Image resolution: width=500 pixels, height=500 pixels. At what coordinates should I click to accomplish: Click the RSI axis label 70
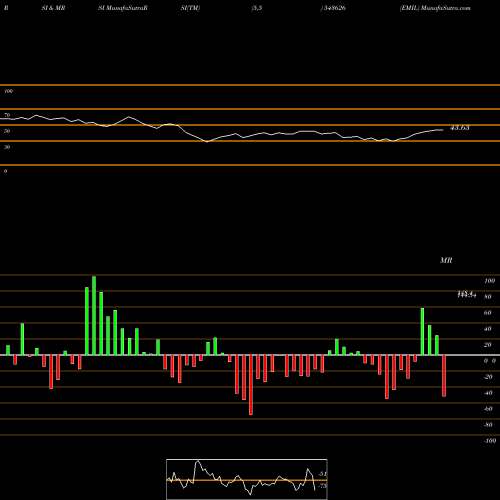click(x=7, y=115)
